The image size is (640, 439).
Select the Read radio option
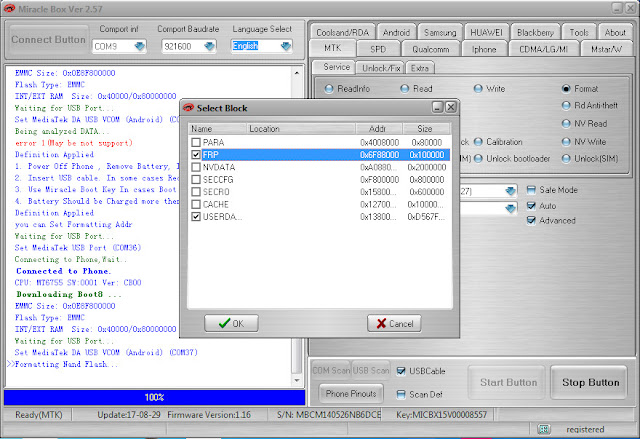404,89
